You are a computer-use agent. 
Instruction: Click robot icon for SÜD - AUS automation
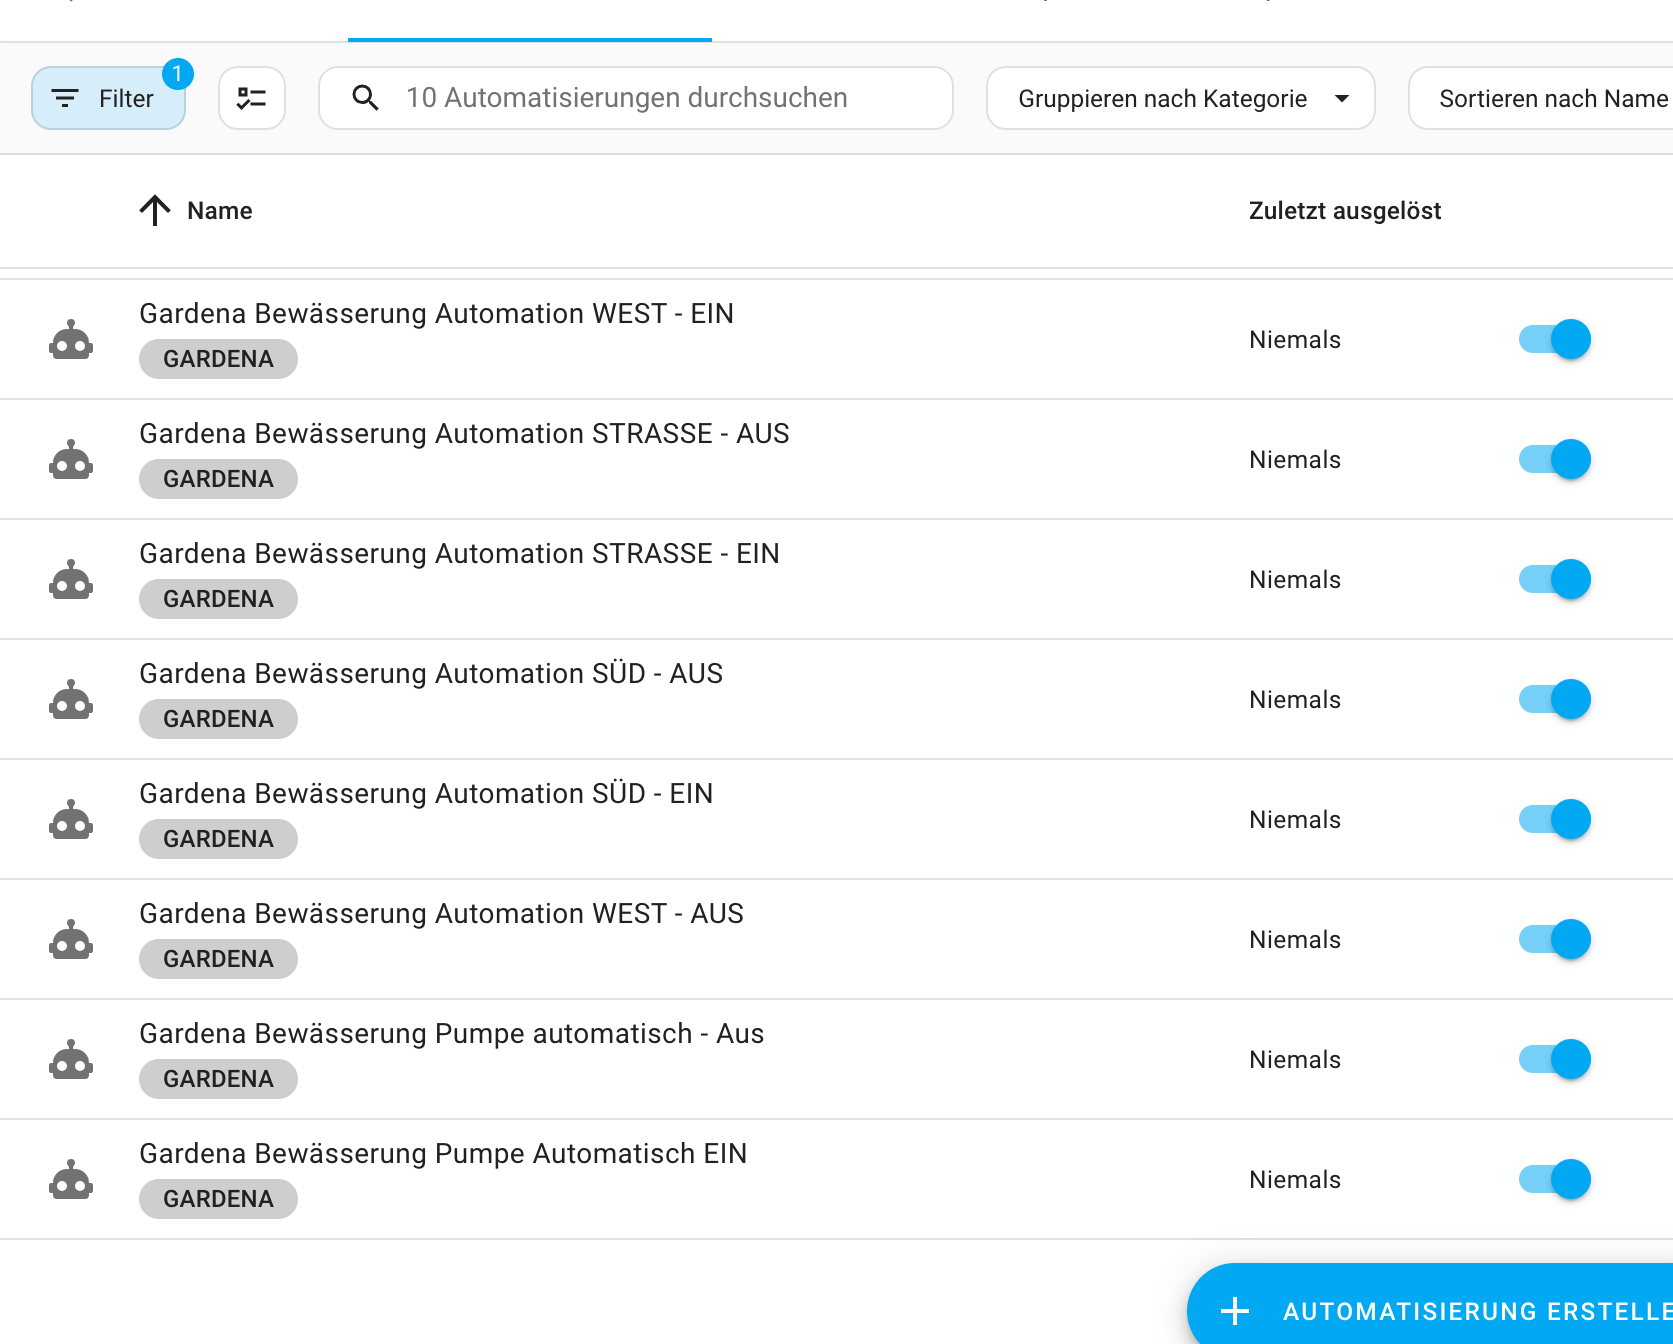point(71,700)
